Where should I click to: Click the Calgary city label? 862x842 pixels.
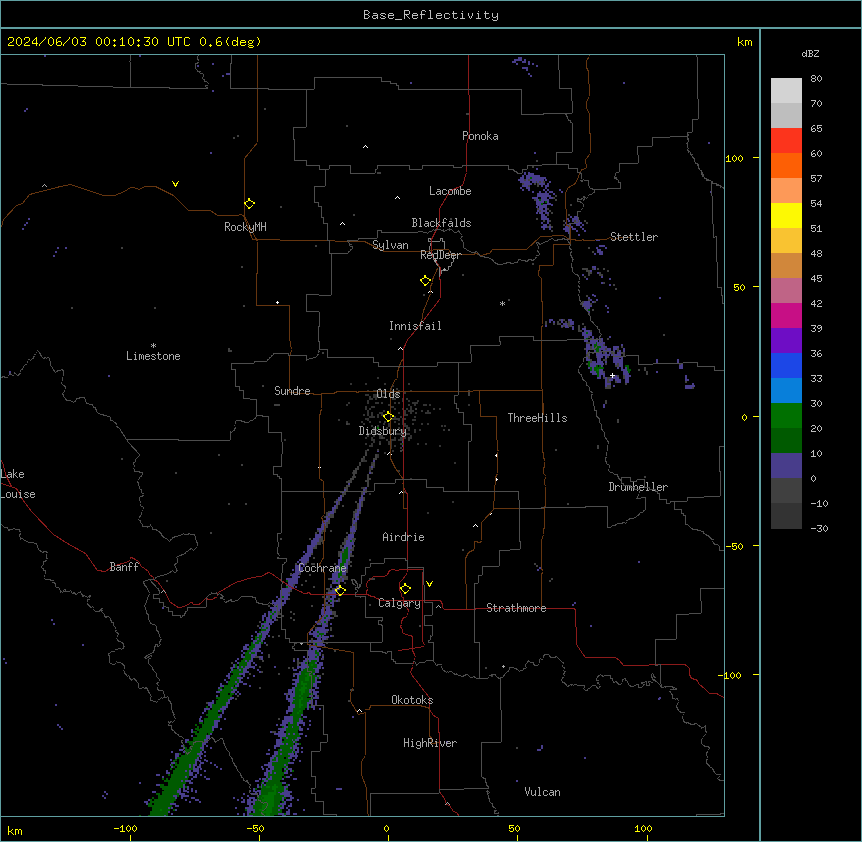coord(400,603)
